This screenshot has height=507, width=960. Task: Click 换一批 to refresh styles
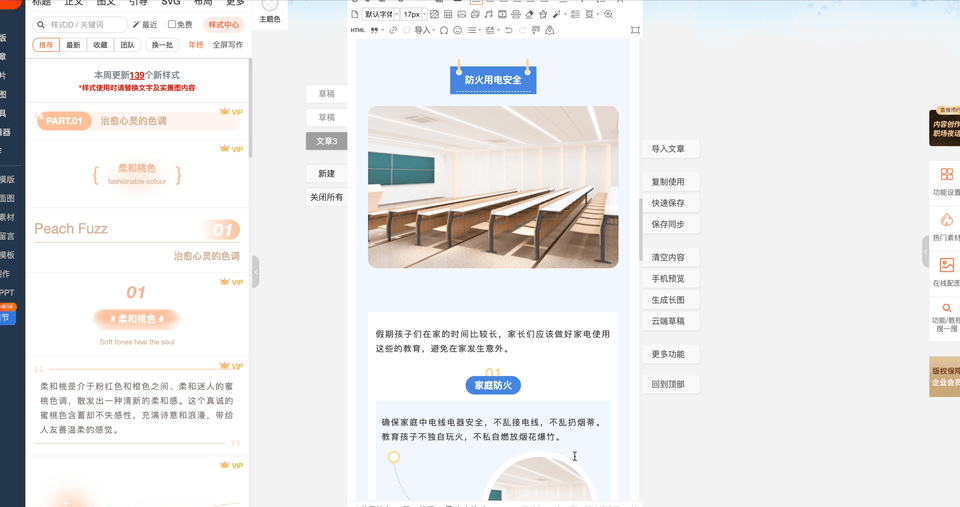coord(162,45)
